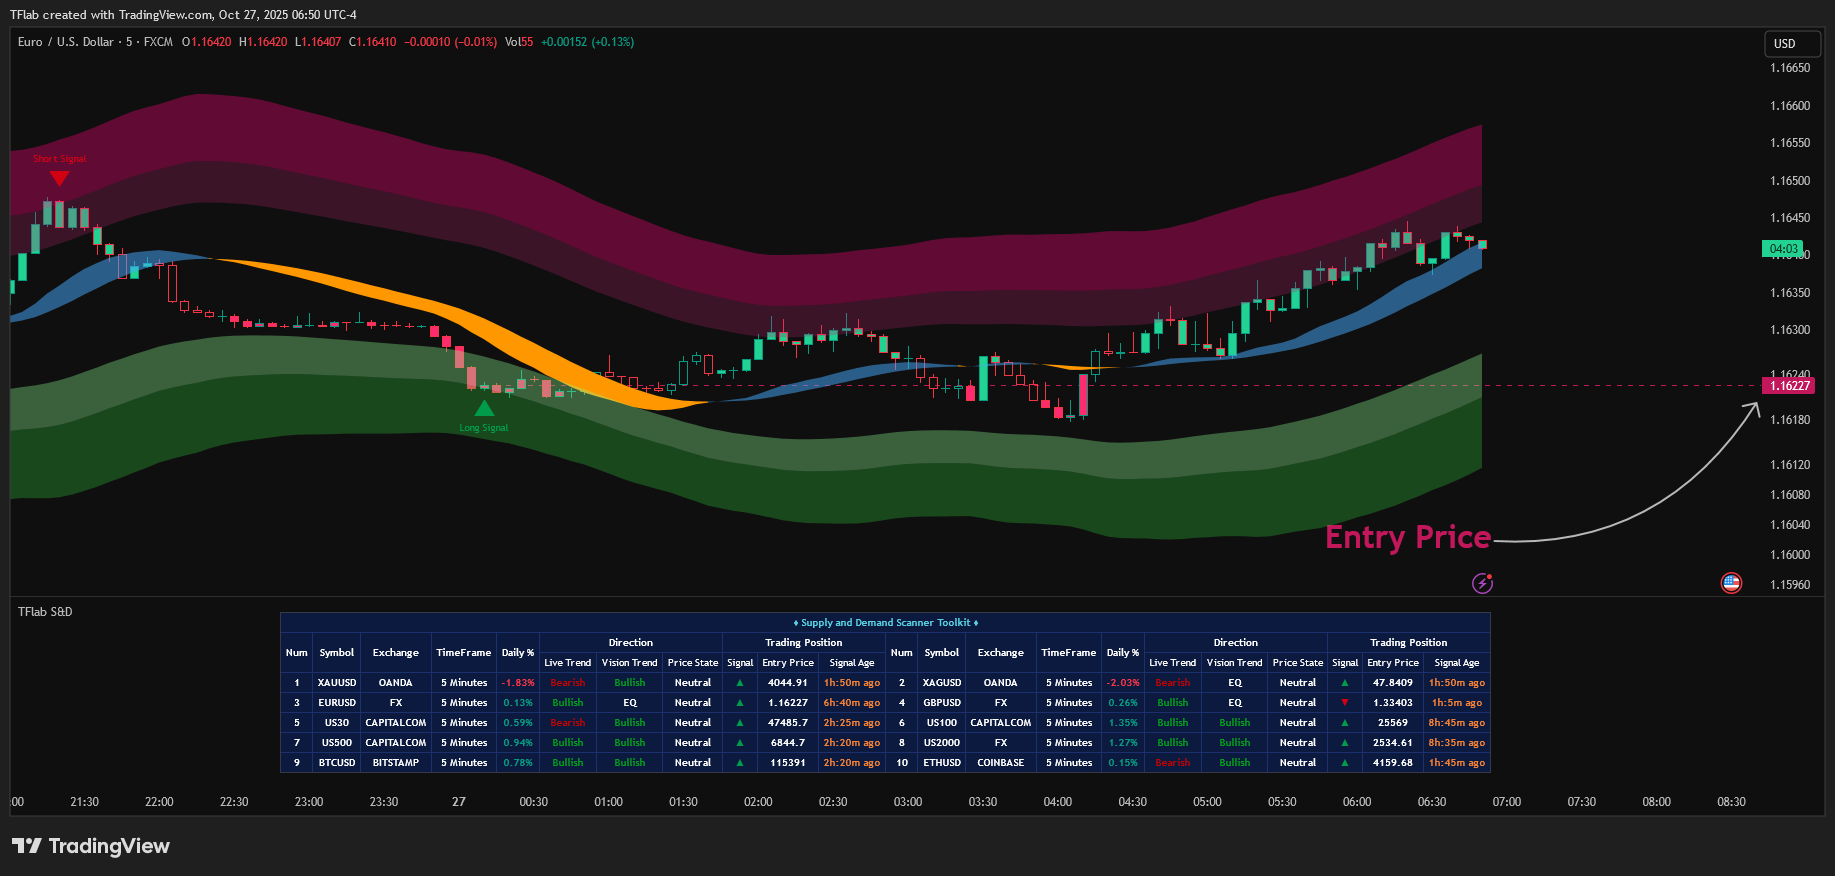This screenshot has width=1835, height=876.
Task: Click the 115391 entry price cell
Action: (788, 763)
